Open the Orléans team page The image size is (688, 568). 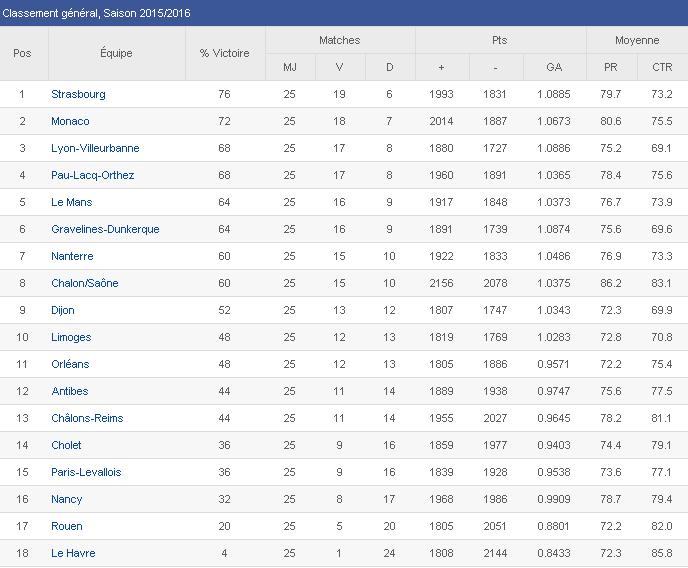70,364
